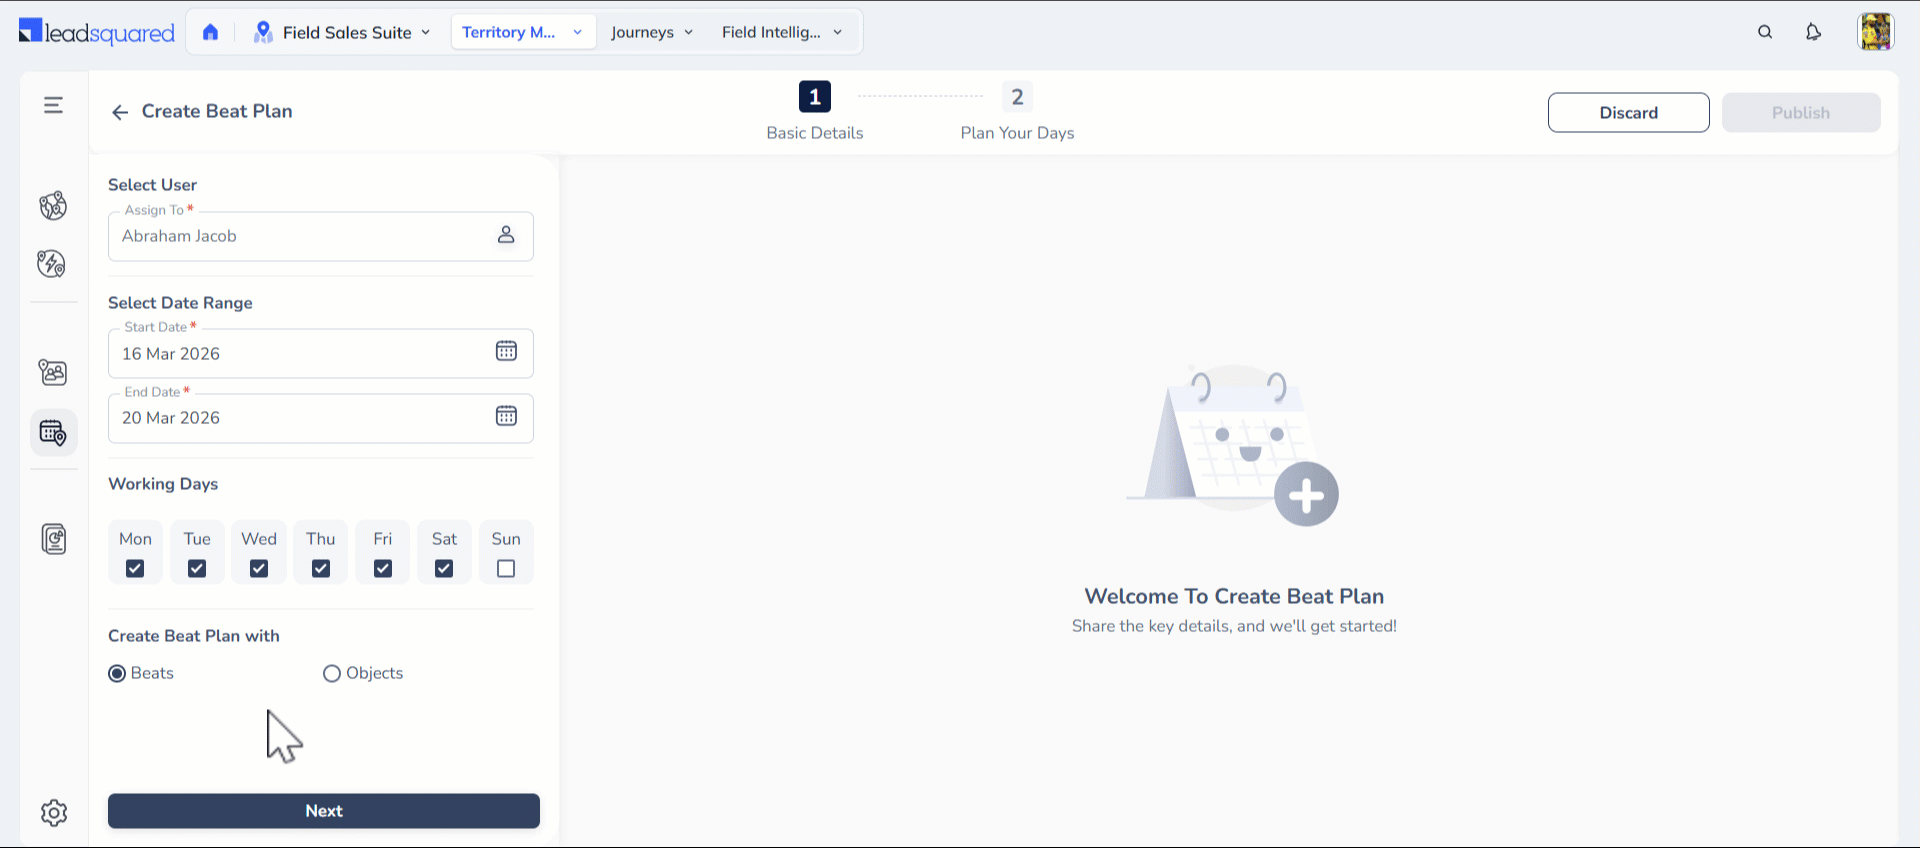Open the Journeys menu
Image resolution: width=1920 pixels, height=848 pixels.
click(652, 32)
